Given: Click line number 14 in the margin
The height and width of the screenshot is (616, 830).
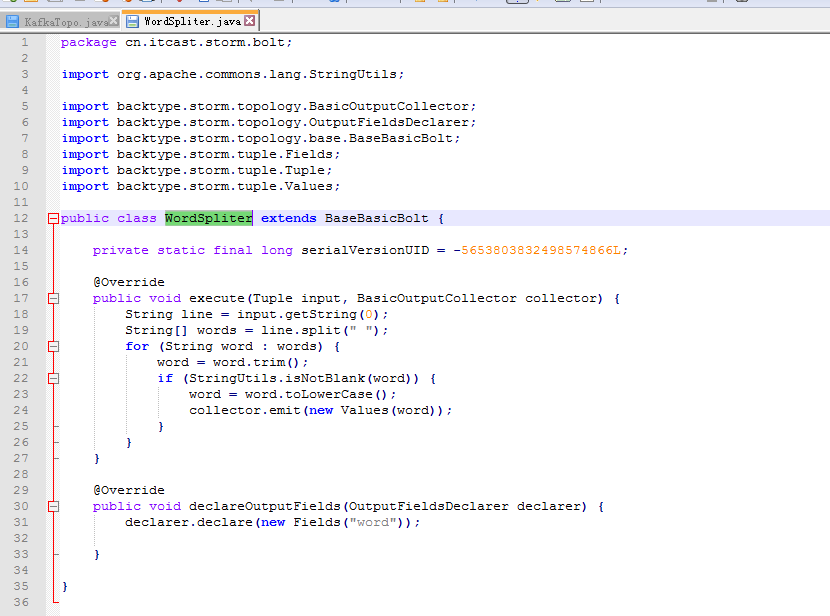Looking at the screenshot, I should click(x=21, y=250).
